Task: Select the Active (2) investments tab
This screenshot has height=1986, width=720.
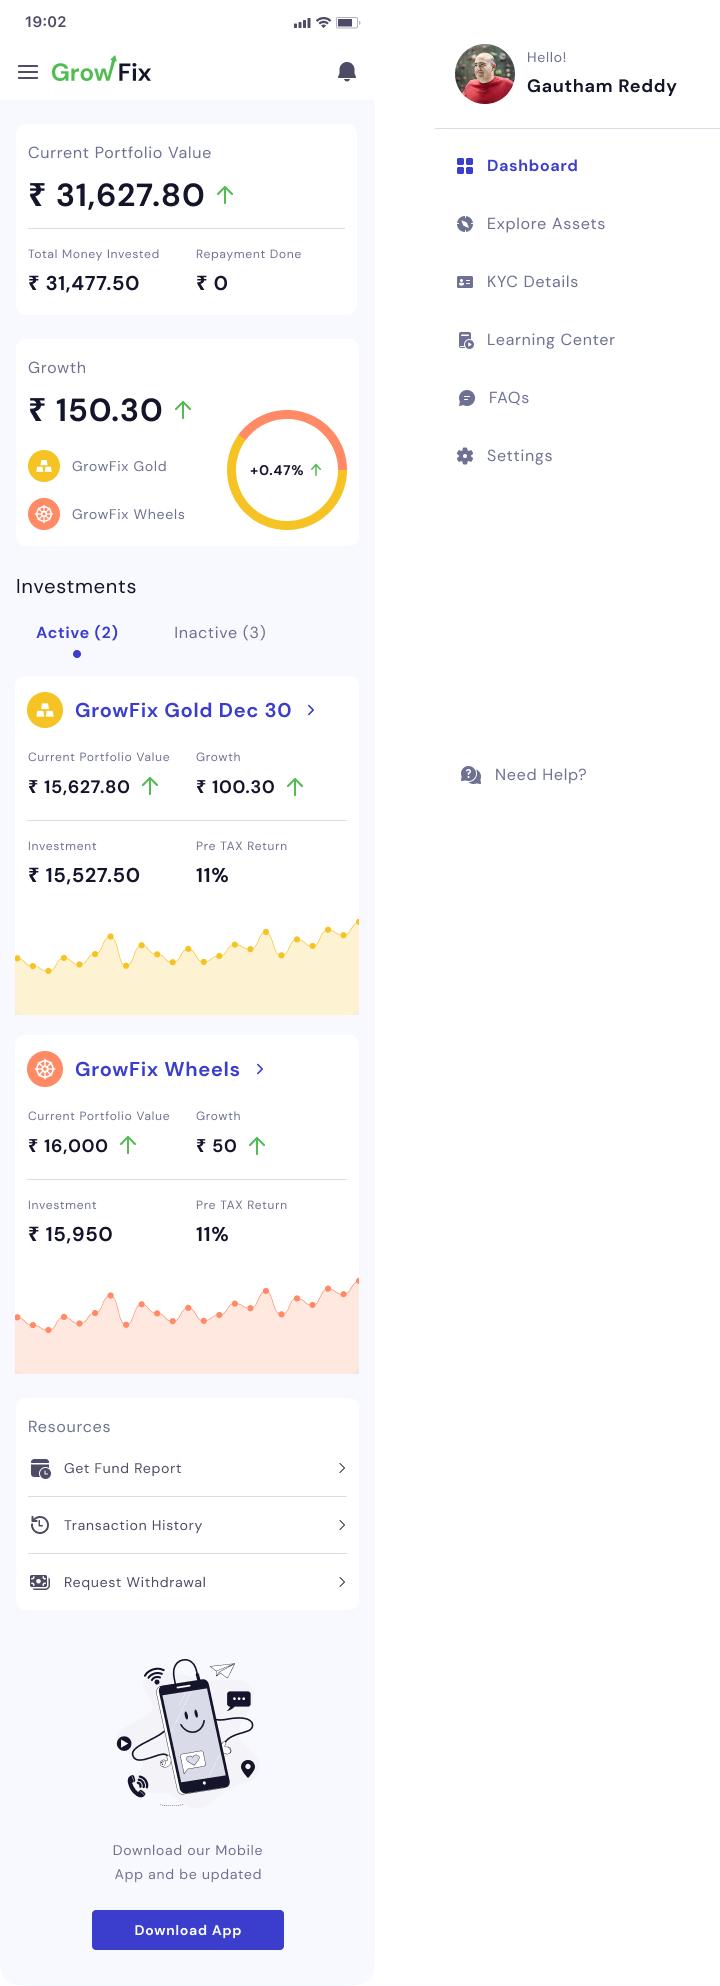Action: [x=77, y=633]
